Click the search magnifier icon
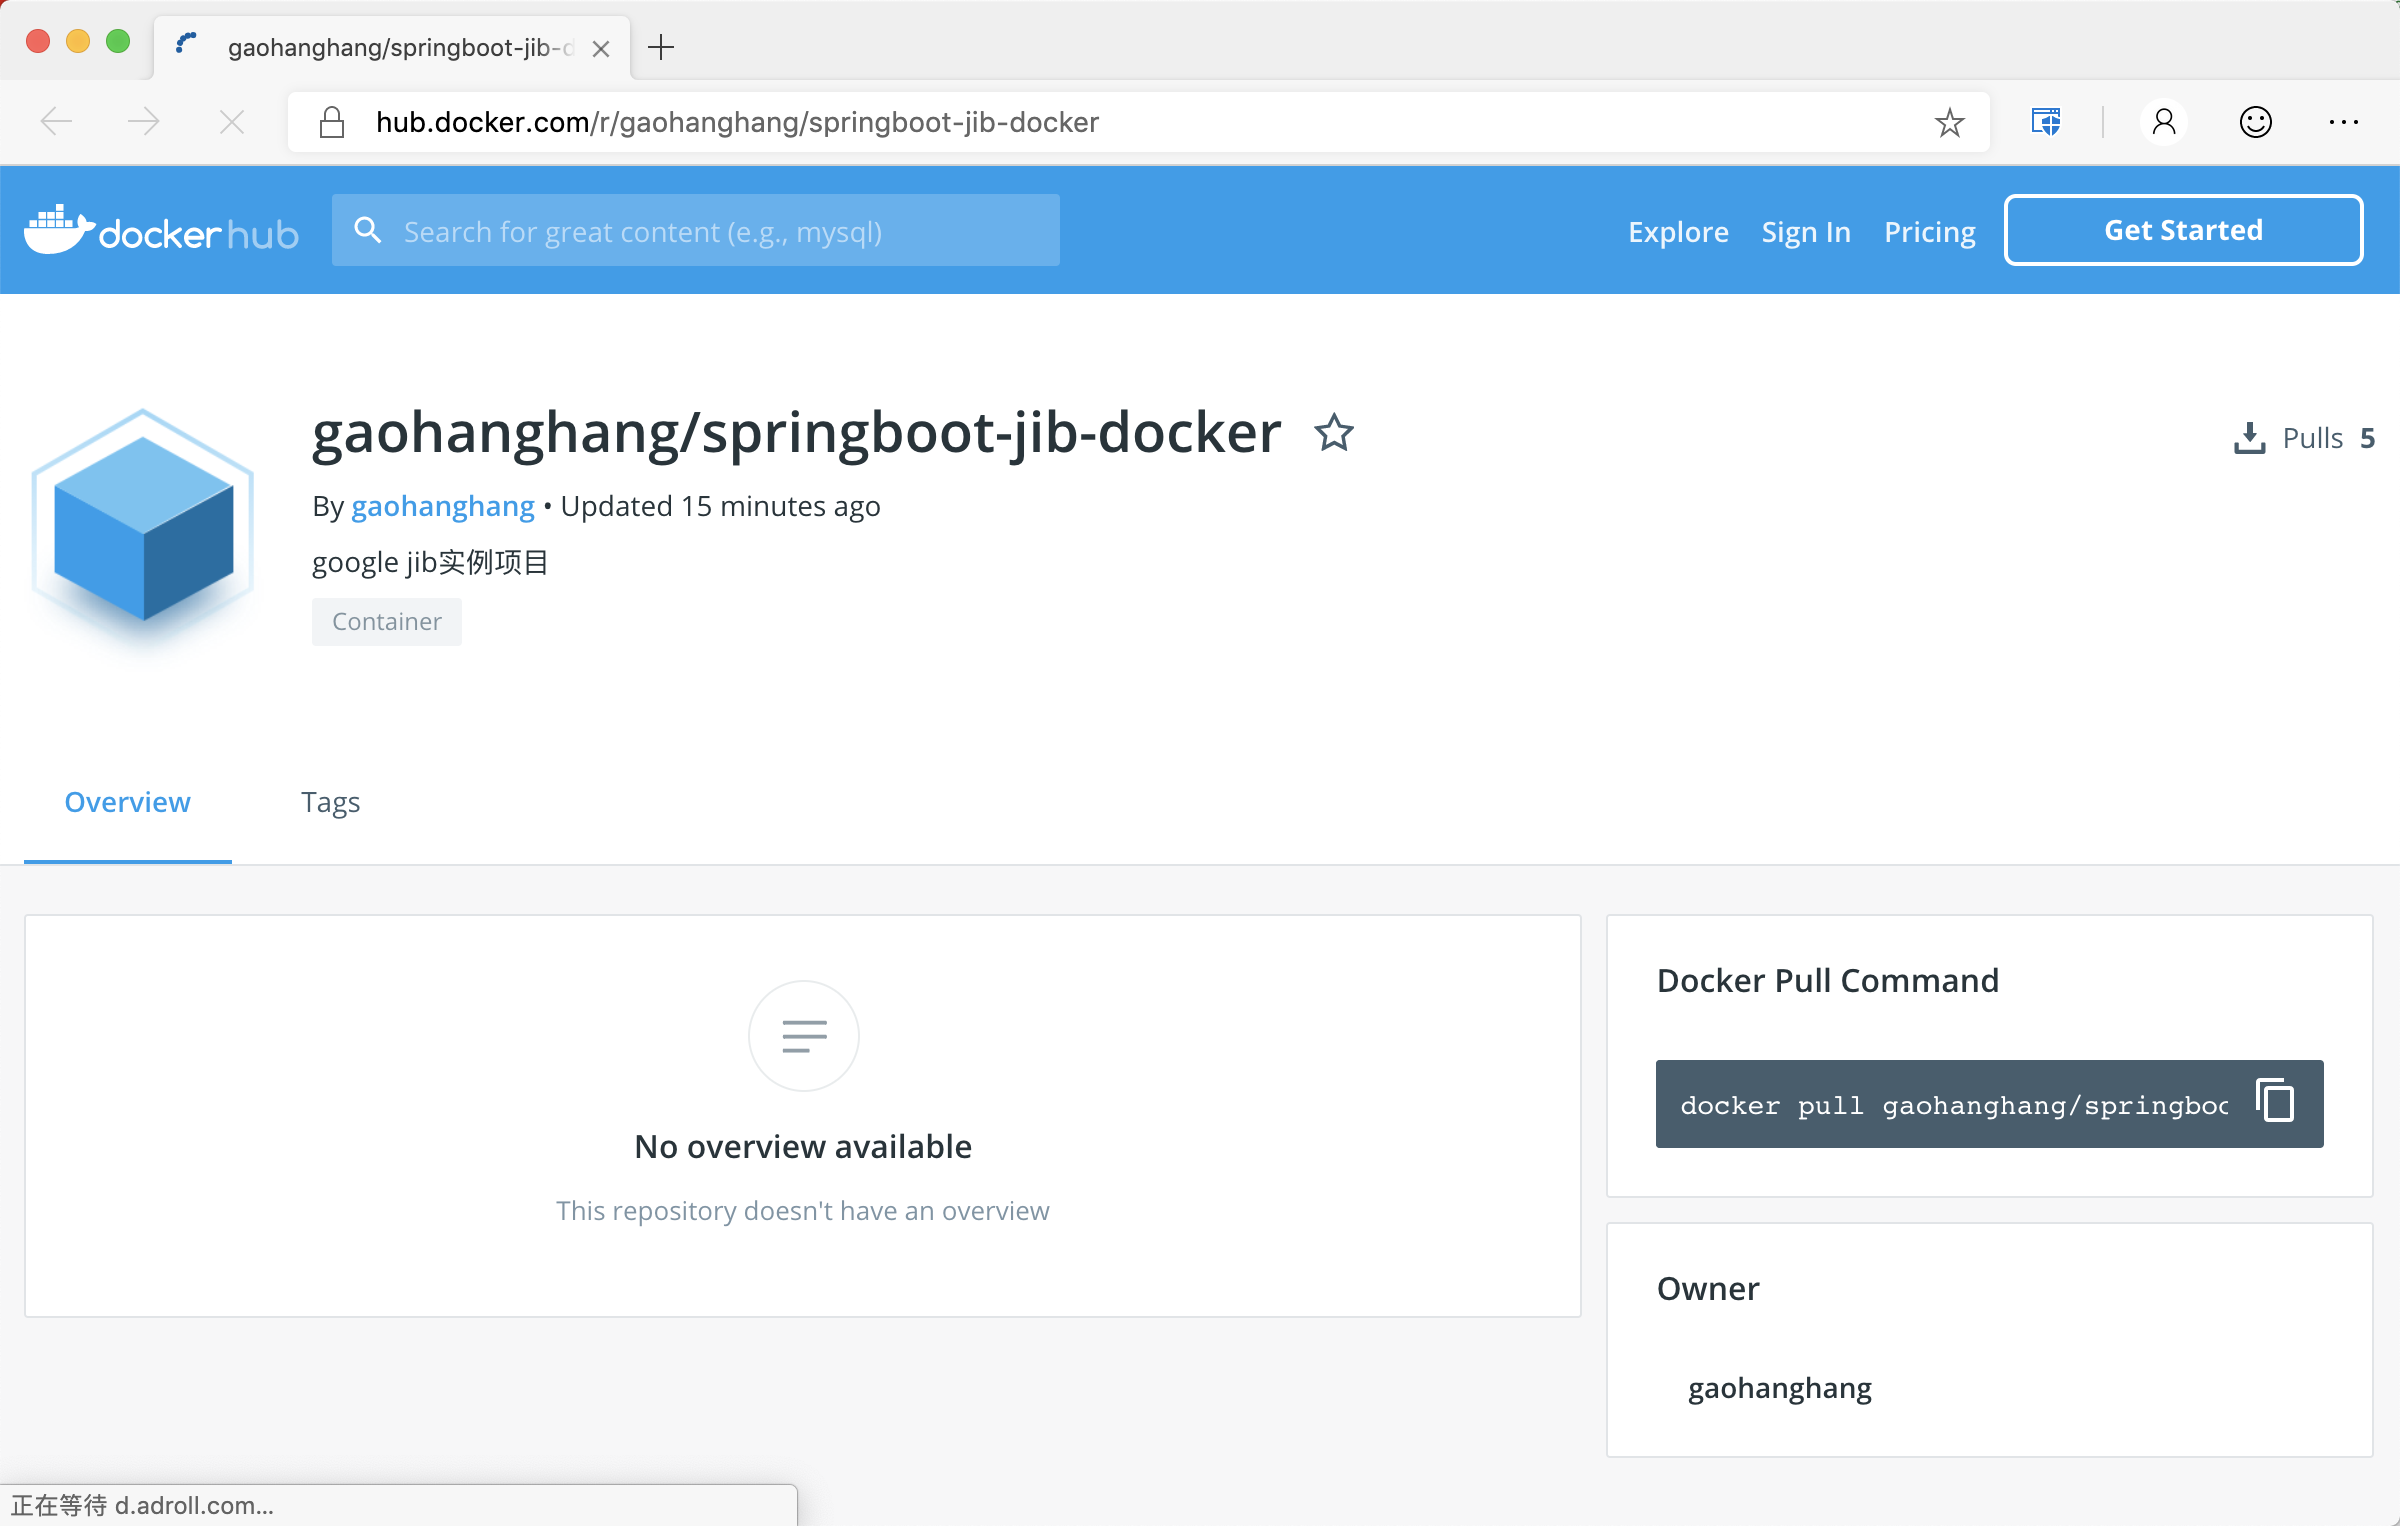2400x1526 pixels. pyautogui.click(x=368, y=231)
